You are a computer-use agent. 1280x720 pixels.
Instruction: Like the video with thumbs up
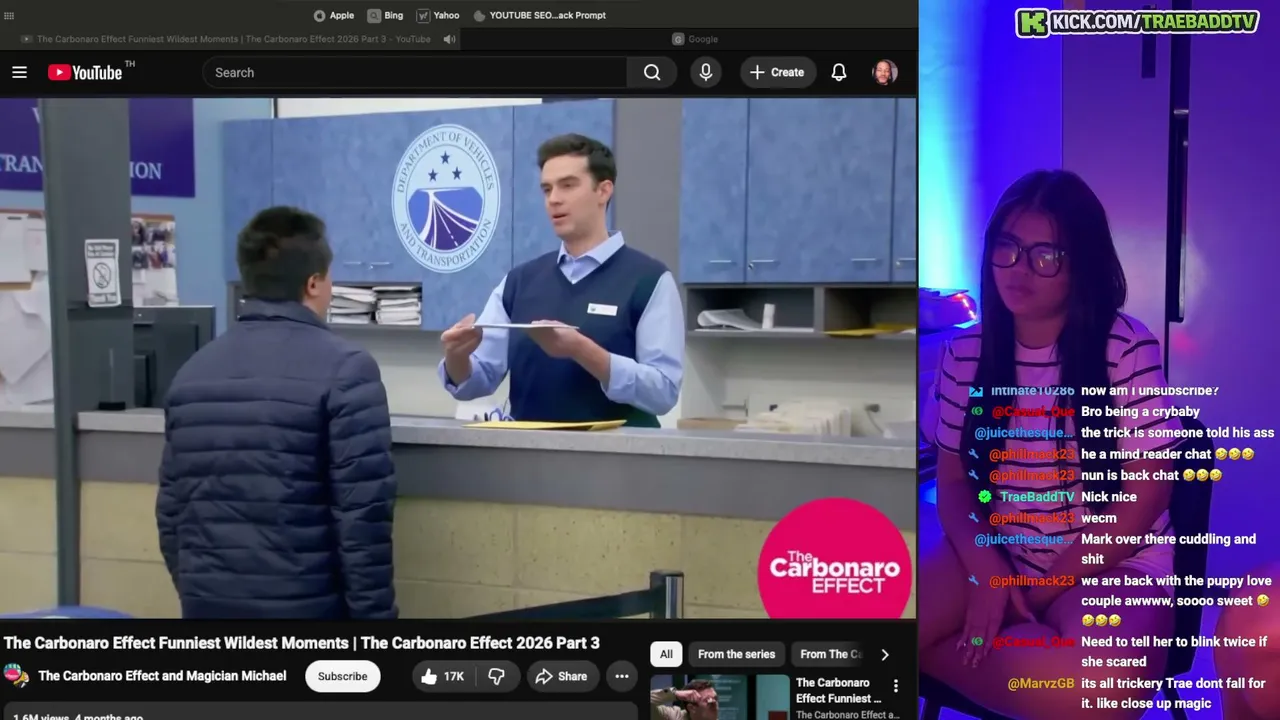[442, 676]
